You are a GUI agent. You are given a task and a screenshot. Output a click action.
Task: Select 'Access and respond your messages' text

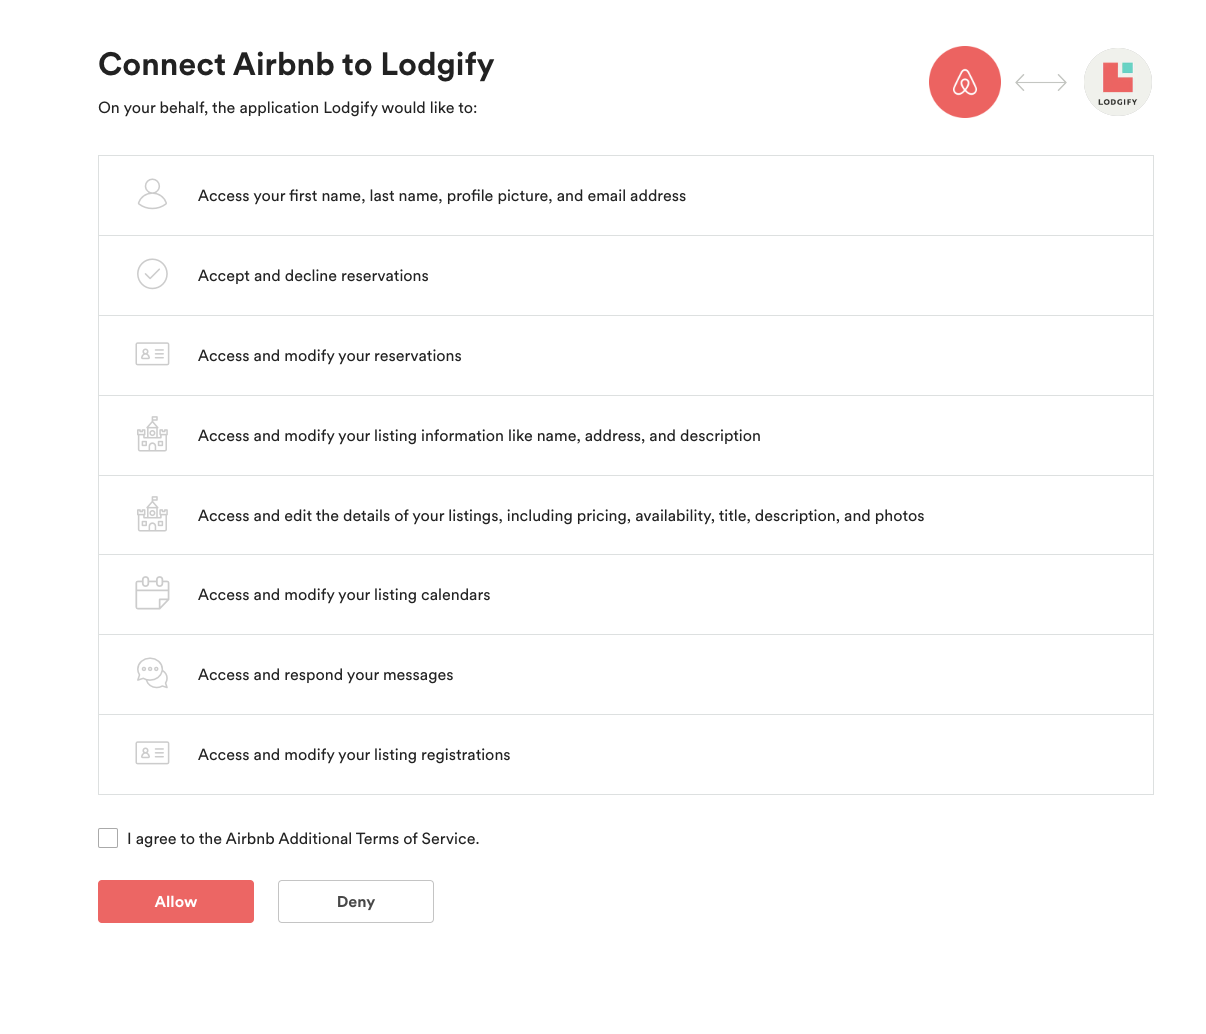[325, 675]
